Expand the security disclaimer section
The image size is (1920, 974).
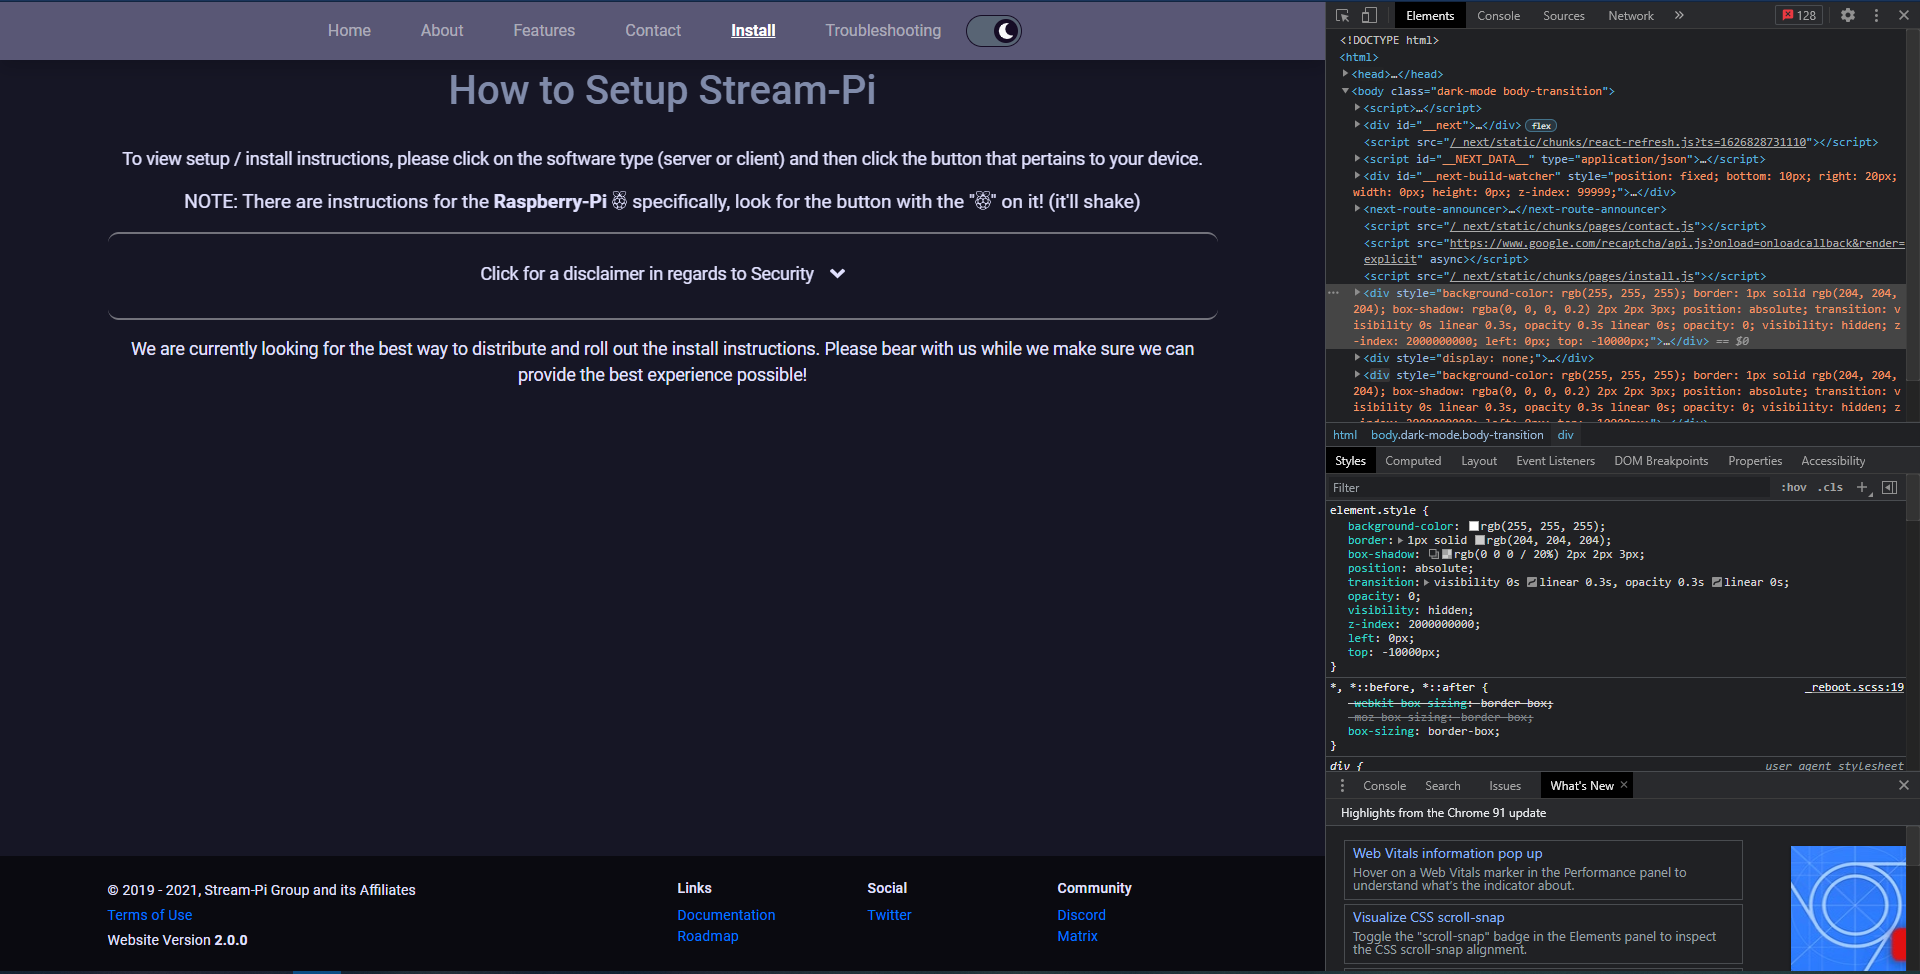(x=662, y=274)
